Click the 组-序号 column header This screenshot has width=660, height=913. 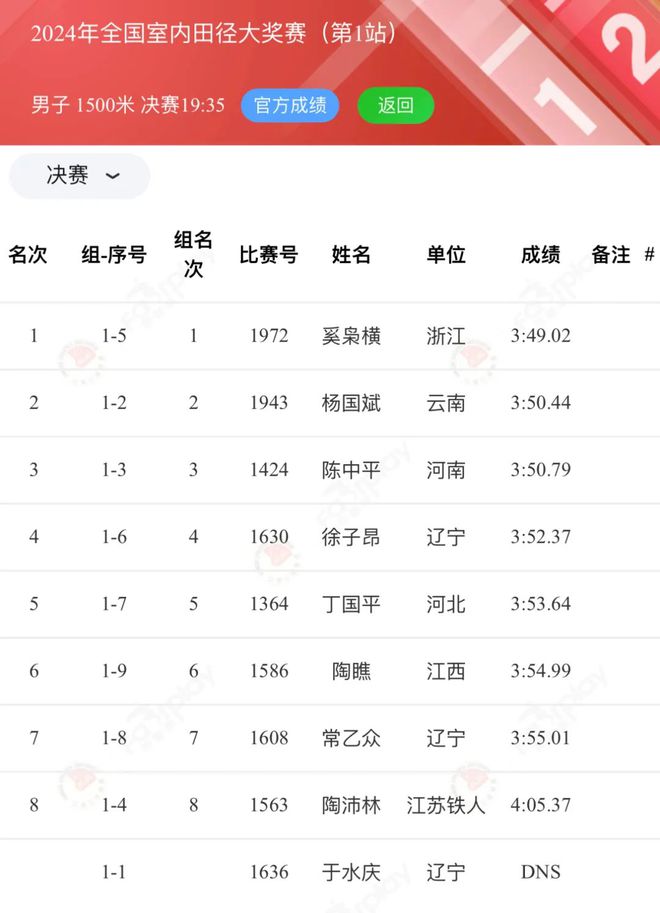pos(114,254)
